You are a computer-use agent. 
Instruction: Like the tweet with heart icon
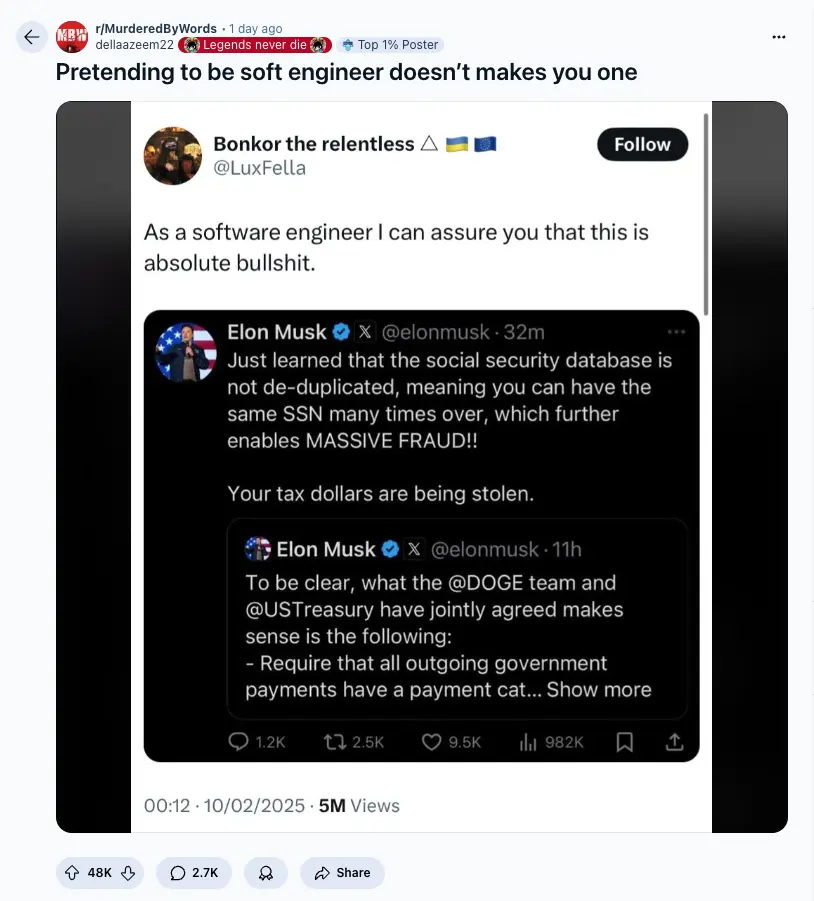click(x=432, y=742)
